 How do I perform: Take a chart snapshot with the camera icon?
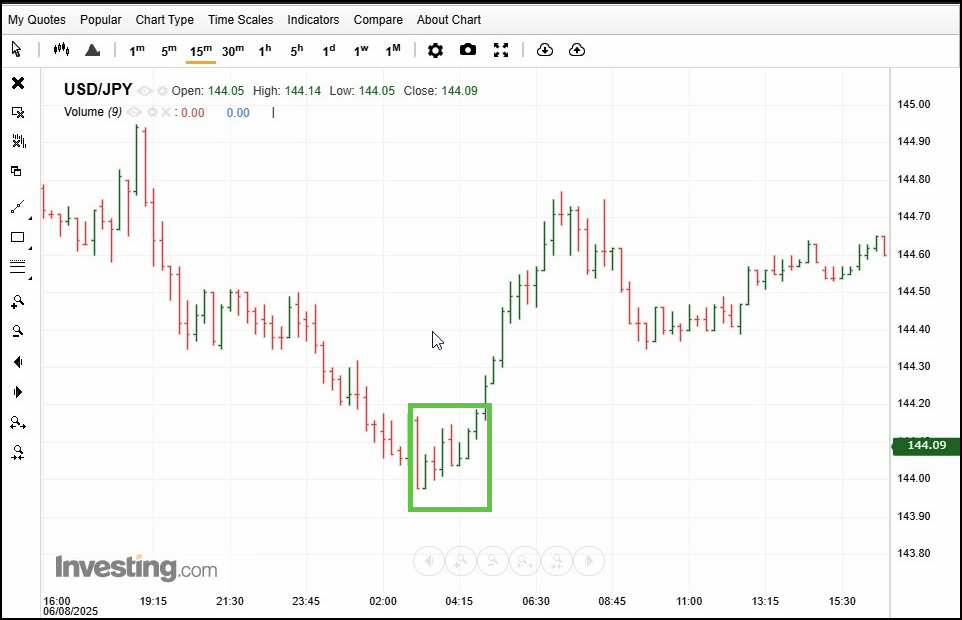468,50
